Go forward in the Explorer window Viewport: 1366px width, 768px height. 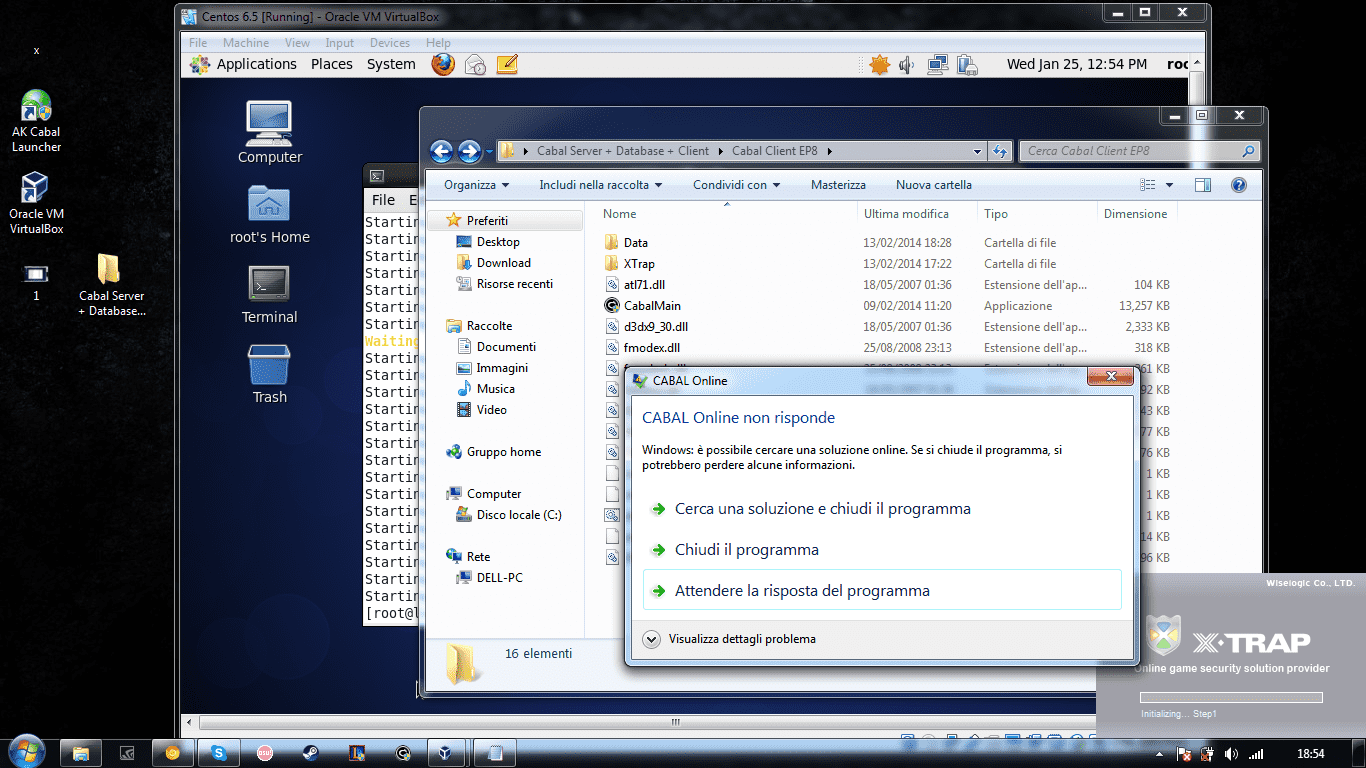coord(470,151)
